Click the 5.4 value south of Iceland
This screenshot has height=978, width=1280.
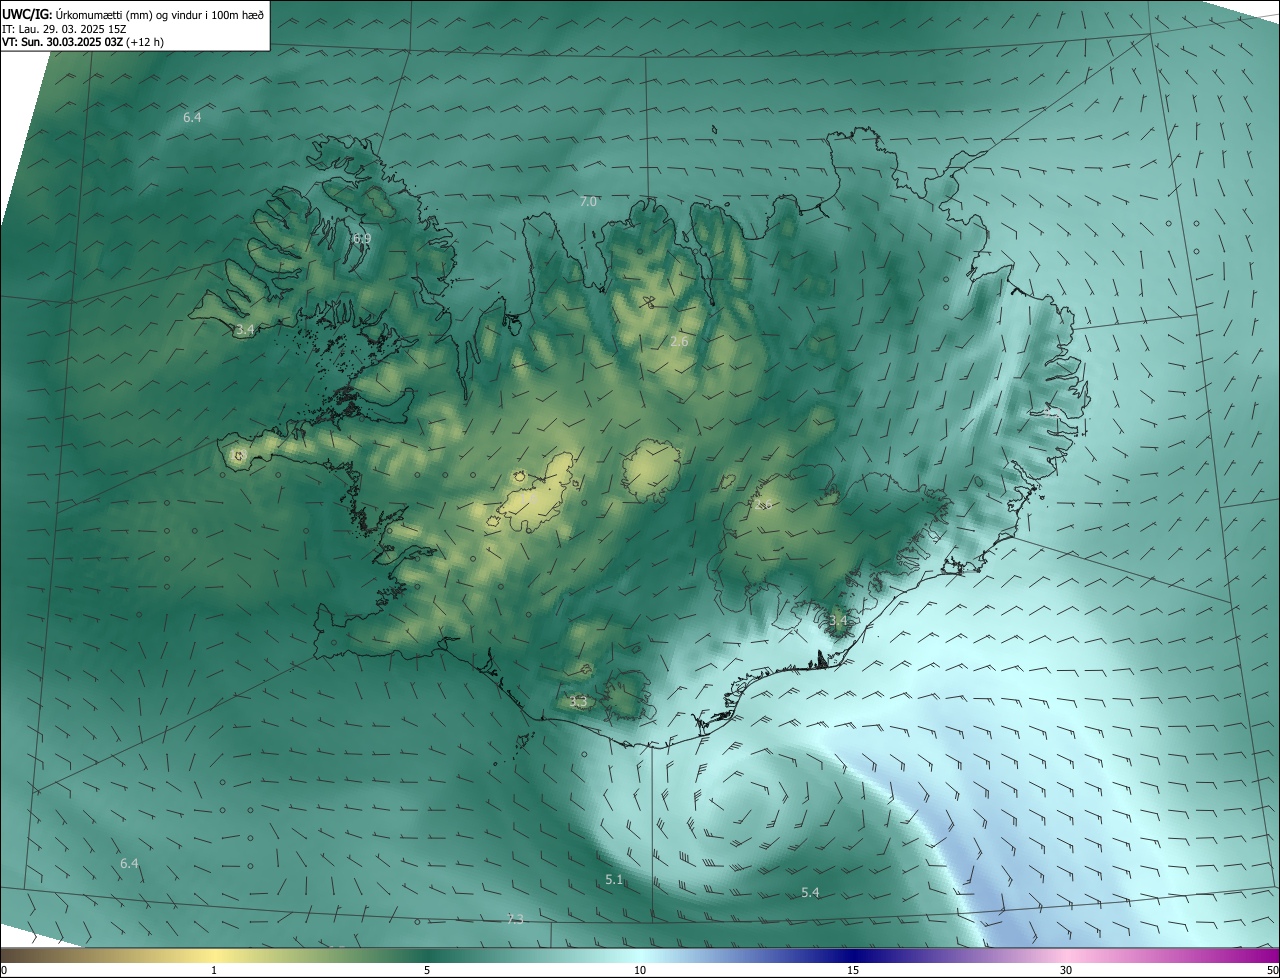pyautogui.click(x=810, y=892)
